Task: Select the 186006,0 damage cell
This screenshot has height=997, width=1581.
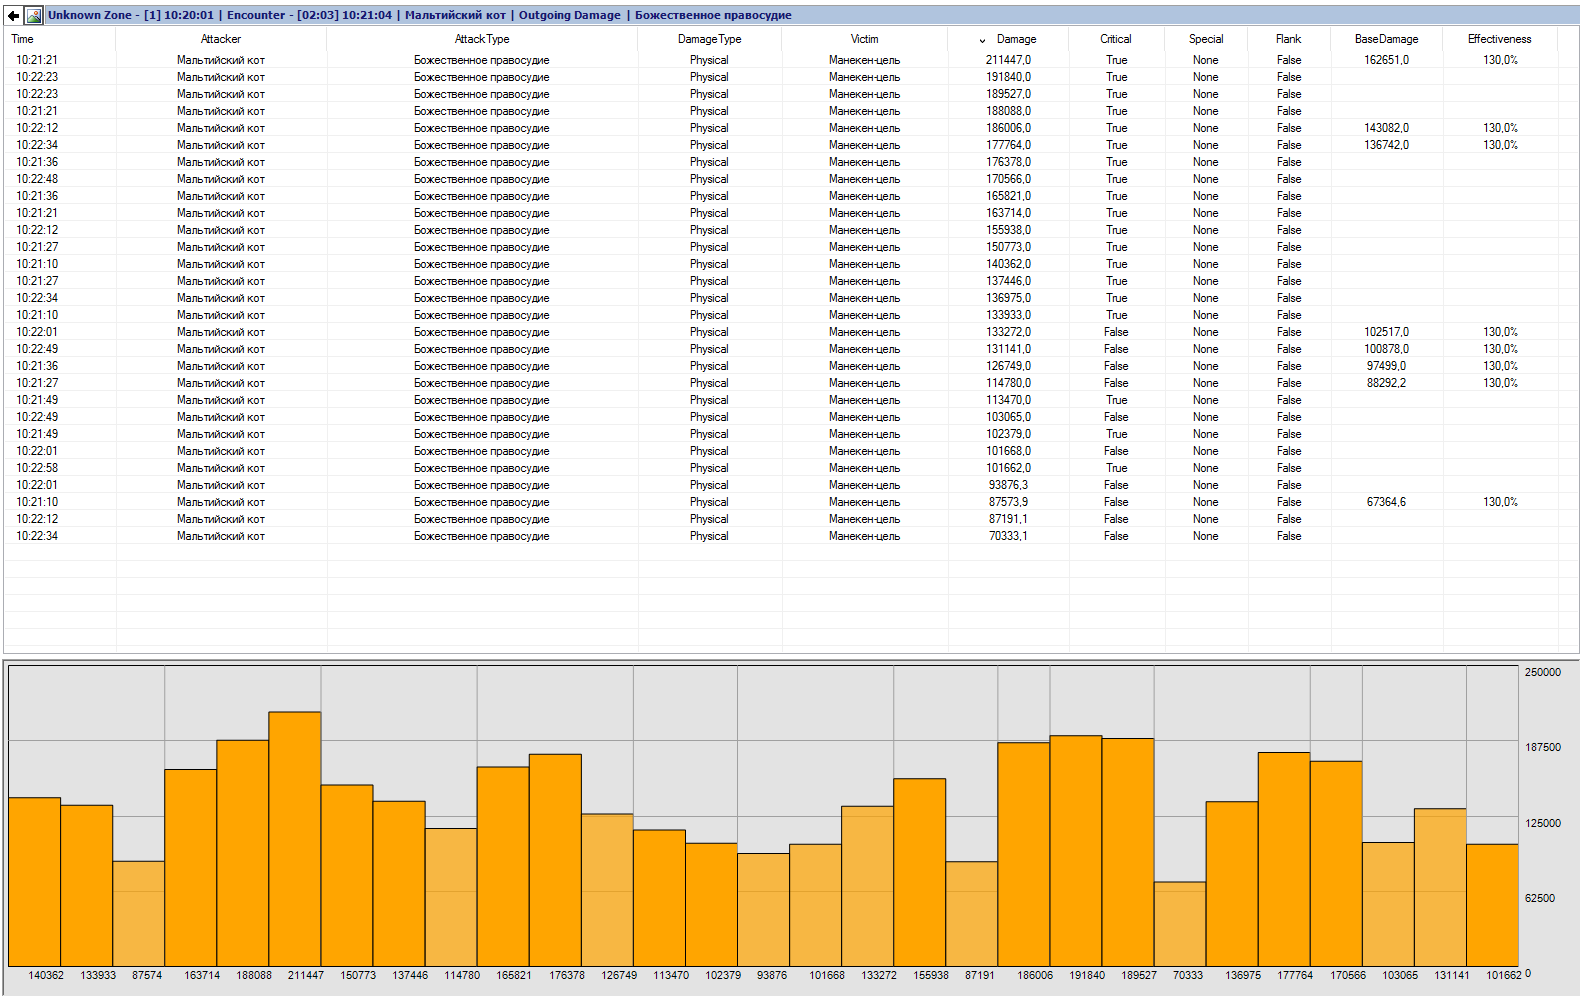Action: point(1008,128)
